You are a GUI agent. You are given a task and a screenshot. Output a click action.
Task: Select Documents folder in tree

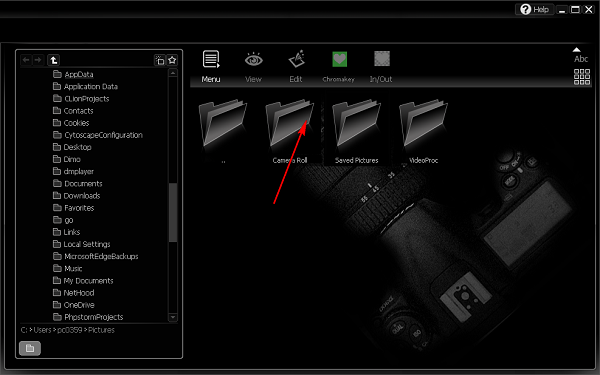(x=78, y=184)
